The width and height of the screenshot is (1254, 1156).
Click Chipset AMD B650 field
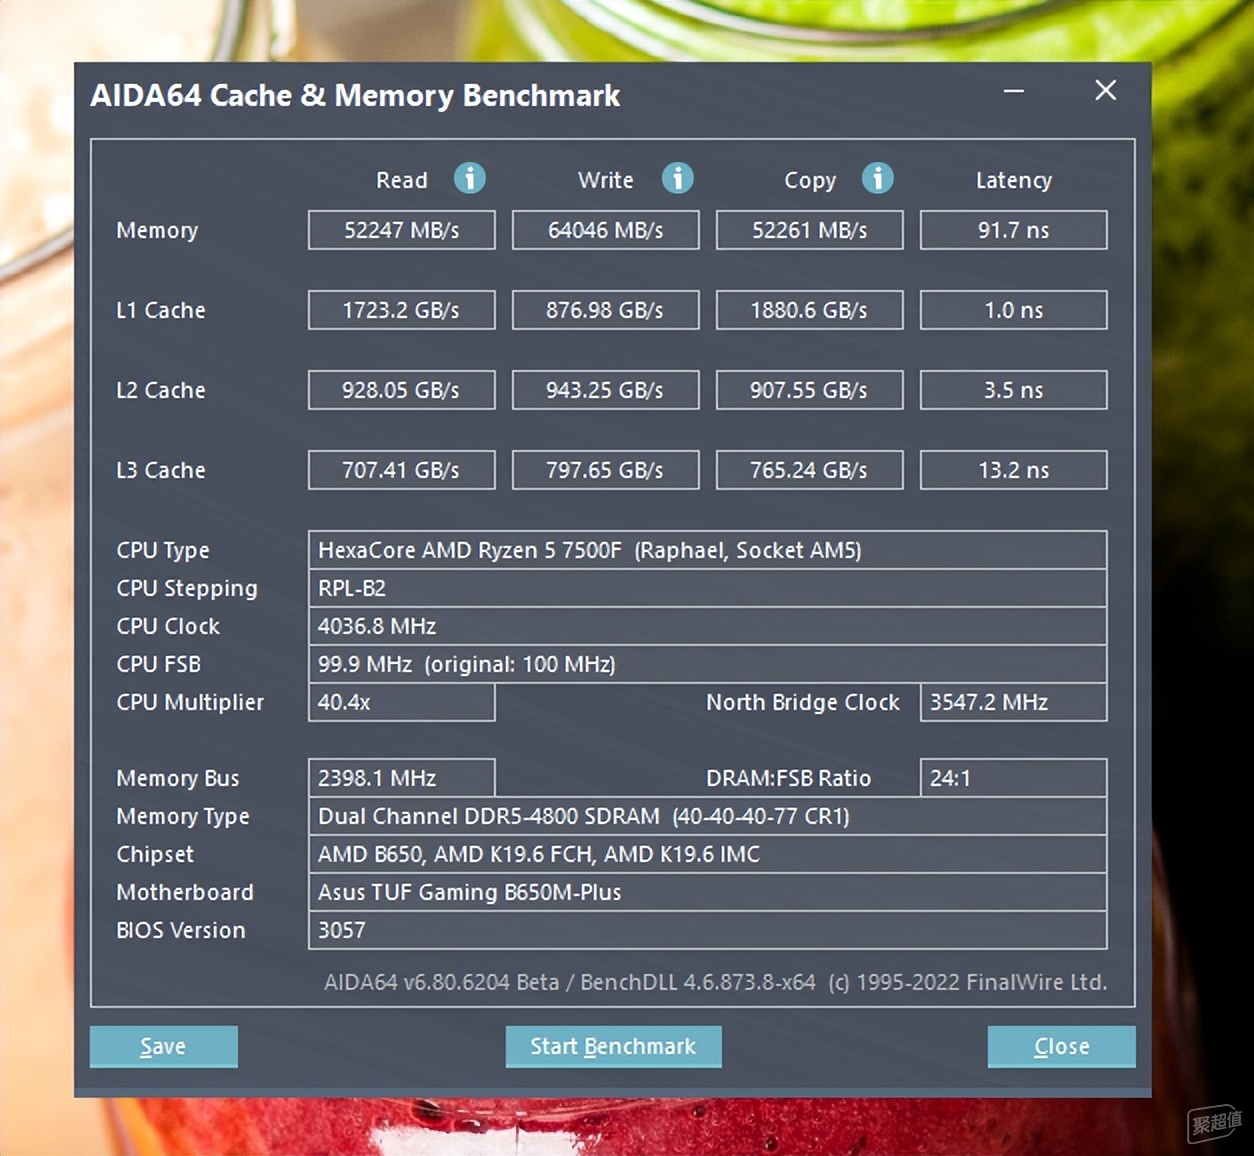coord(708,854)
